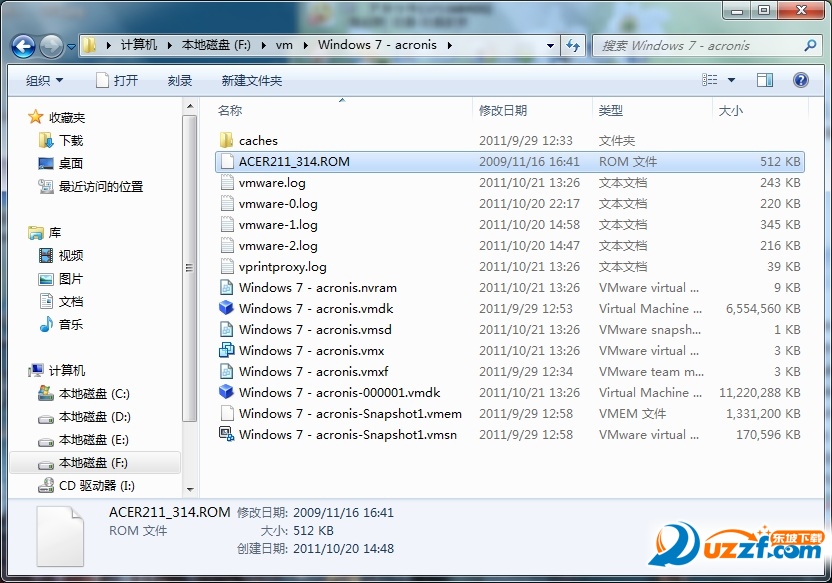Screen dimensions: 832x583
Task: Click the 新建文件夹 button
Action: pyautogui.click(x=252, y=80)
